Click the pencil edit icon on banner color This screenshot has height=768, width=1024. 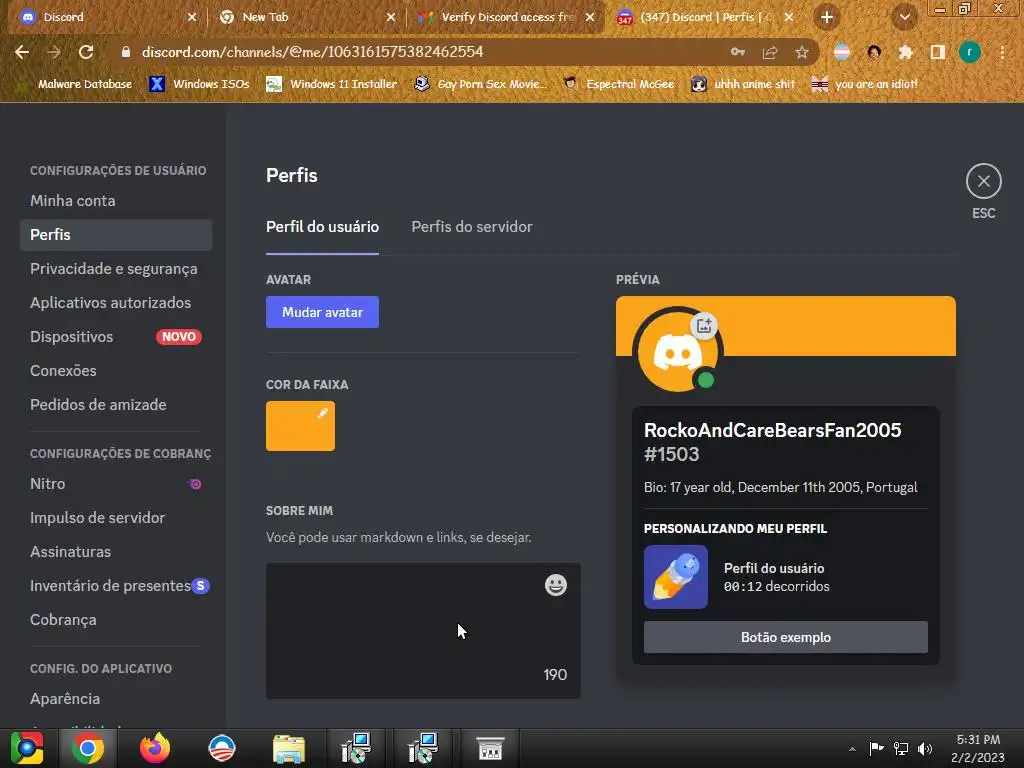[x=323, y=413]
